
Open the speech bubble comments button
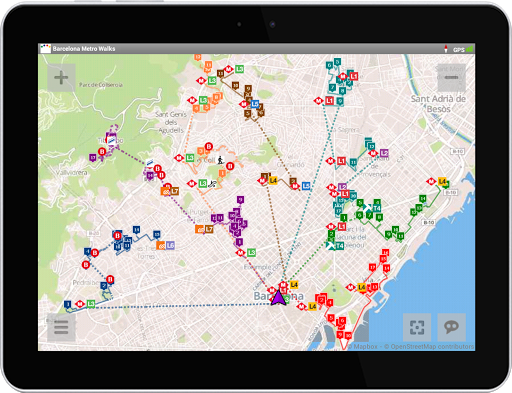(x=451, y=327)
